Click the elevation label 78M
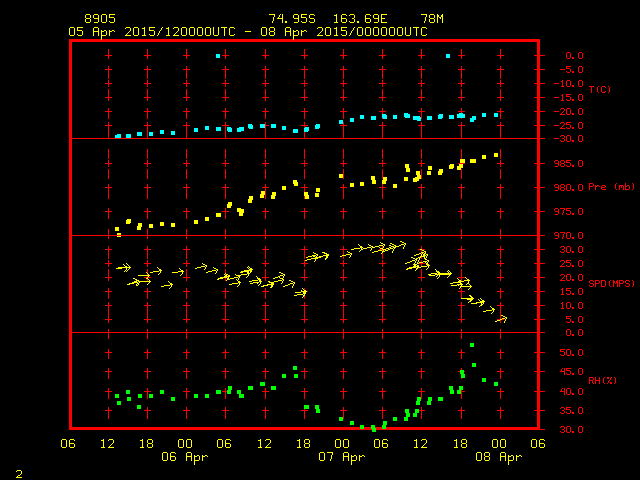The image size is (640, 480). [432, 19]
